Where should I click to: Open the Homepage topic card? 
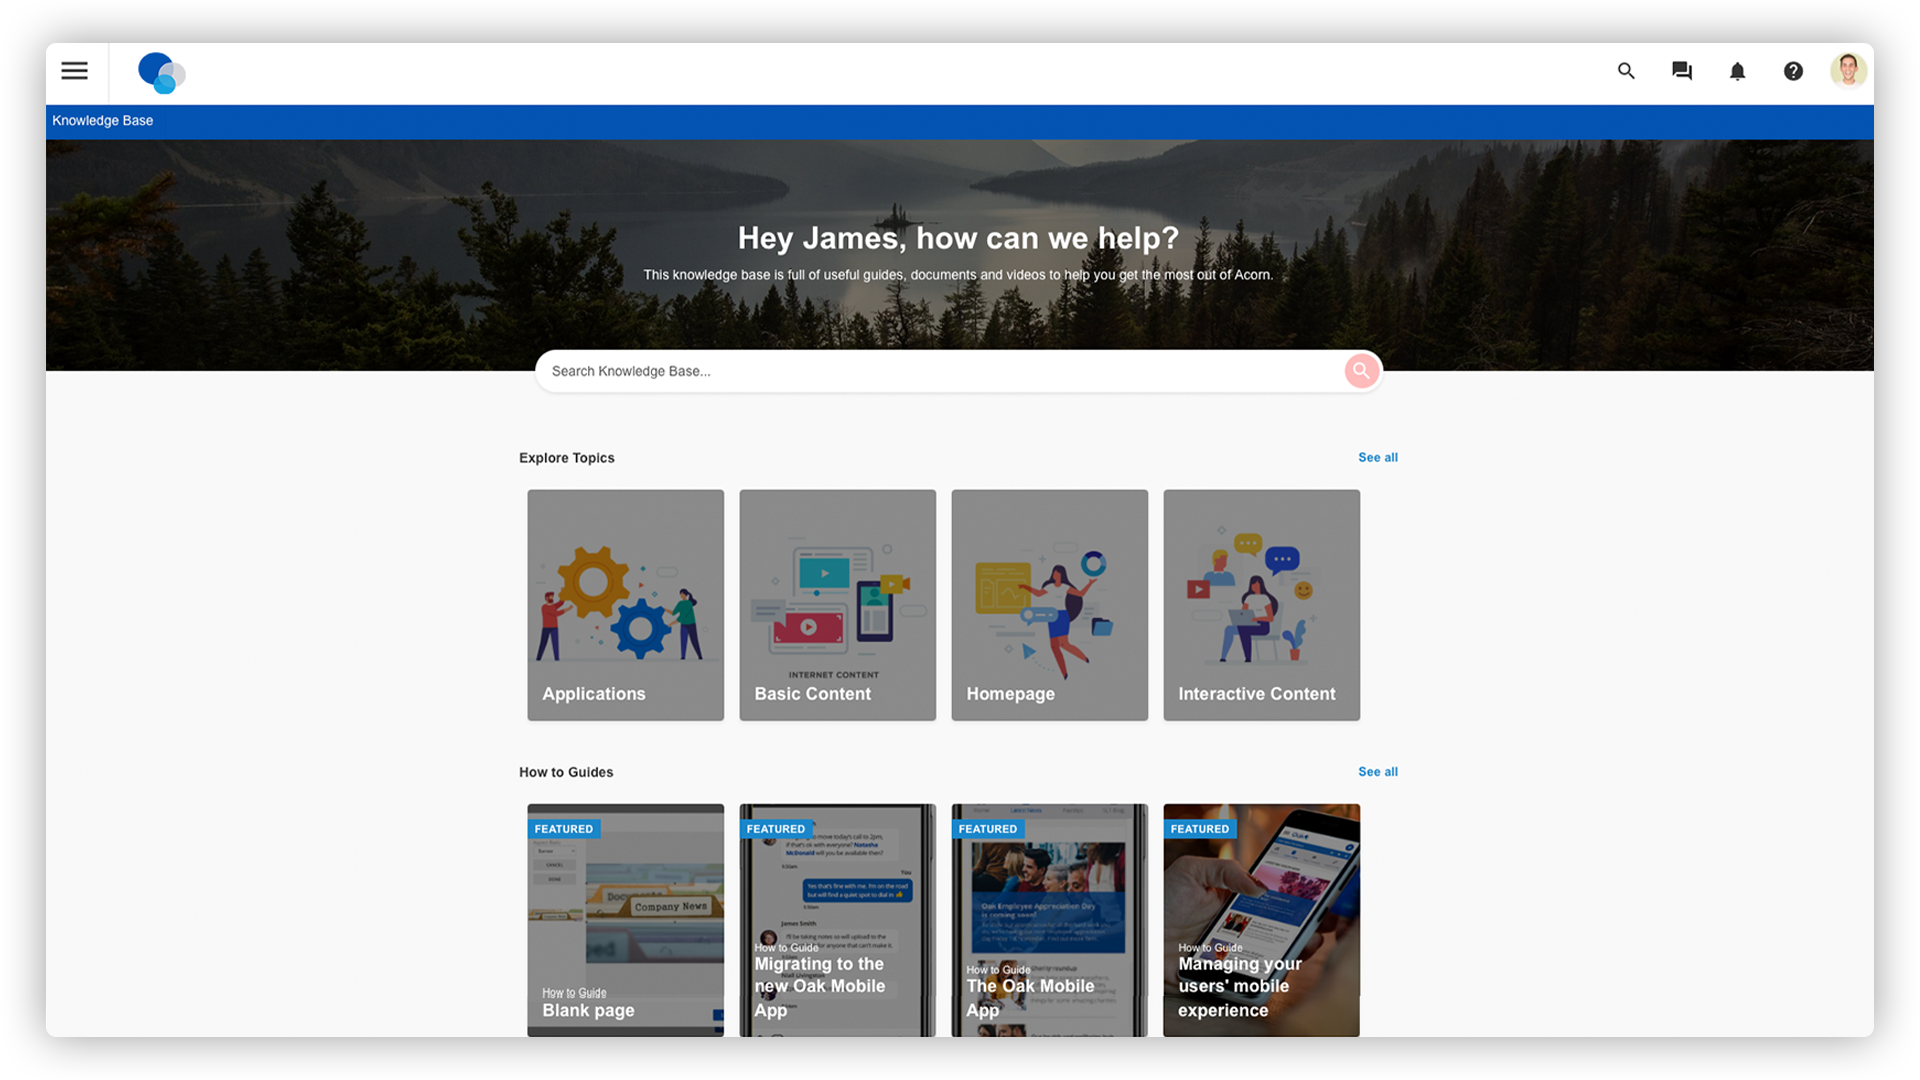pos(1049,604)
